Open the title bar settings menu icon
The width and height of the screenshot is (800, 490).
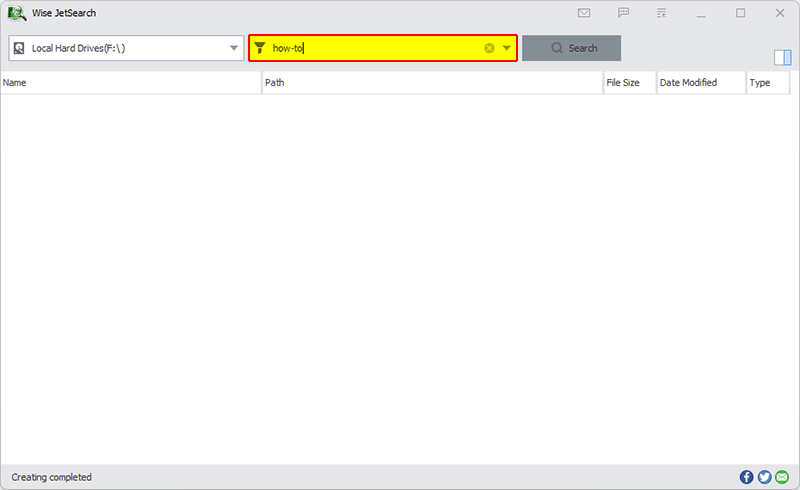pyautogui.click(x=662, y=13)
